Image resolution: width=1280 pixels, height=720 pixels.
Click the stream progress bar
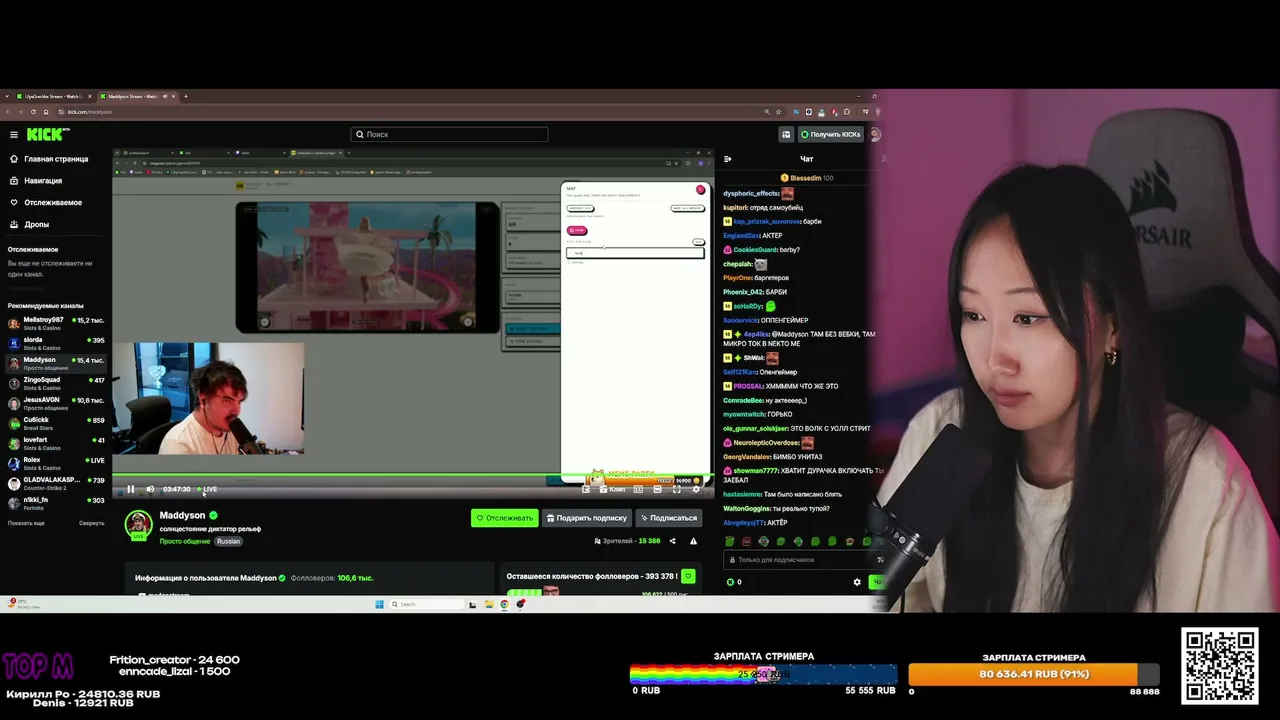tap(413, 475)
